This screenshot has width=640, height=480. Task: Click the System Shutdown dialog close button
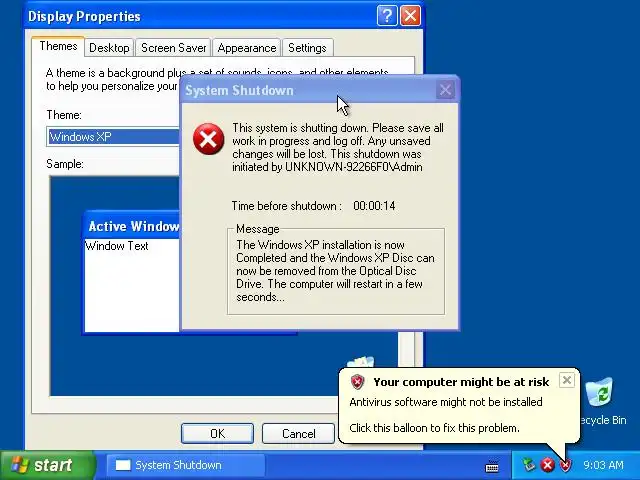pos(445,90)
